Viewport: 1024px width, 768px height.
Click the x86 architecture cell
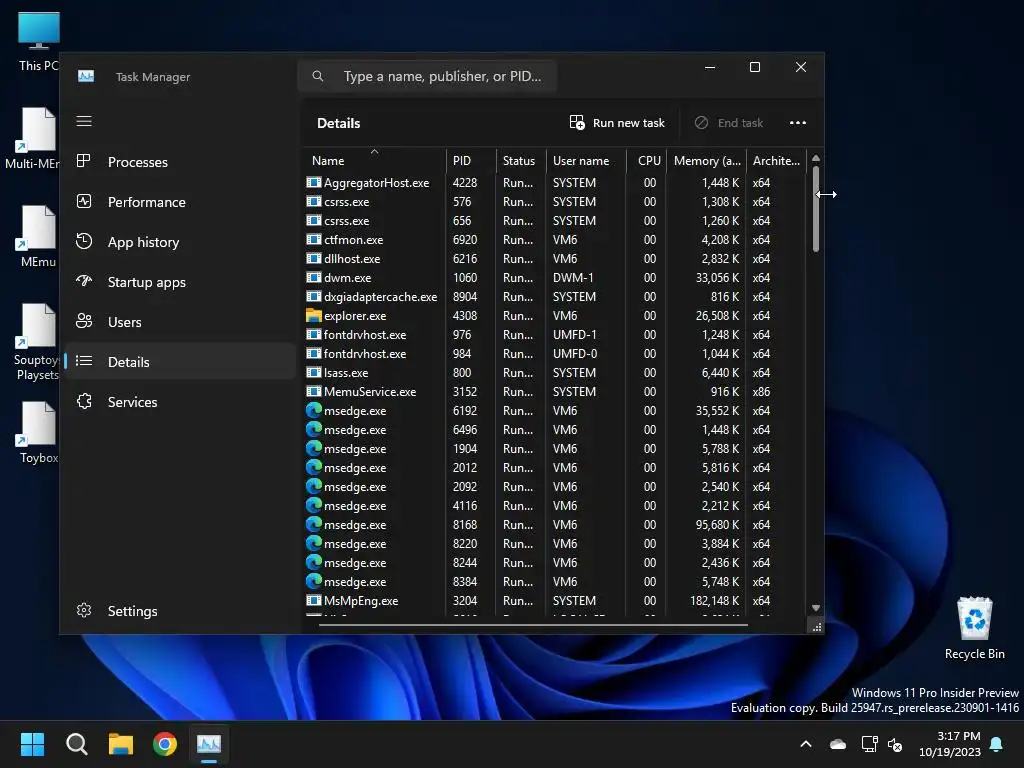(761, 391)
